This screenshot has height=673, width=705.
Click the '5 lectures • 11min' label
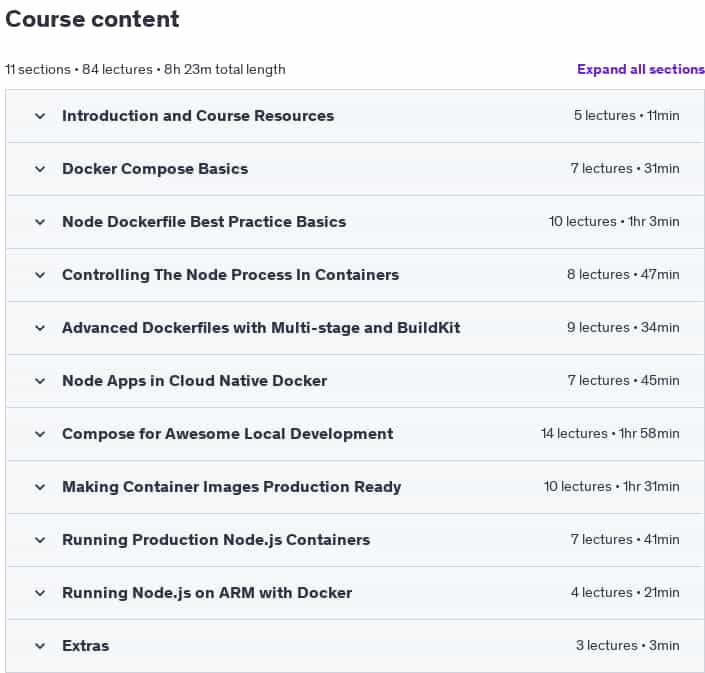[626, 116]
